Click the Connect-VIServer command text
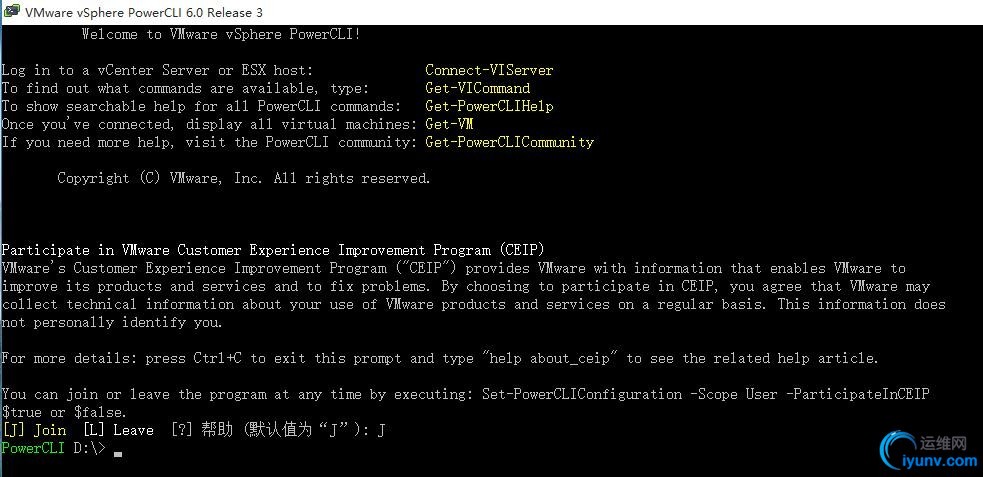The width and height of the screenshot is (983, 477). click(489, 70)
